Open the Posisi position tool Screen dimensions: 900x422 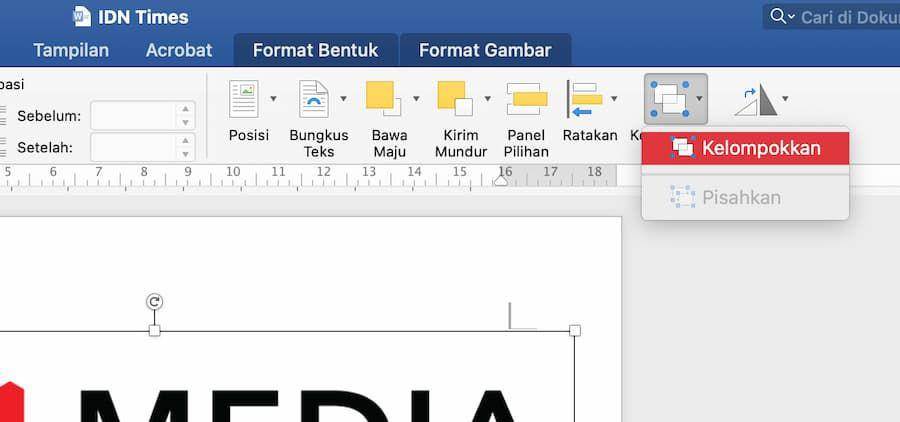point(244,99)
